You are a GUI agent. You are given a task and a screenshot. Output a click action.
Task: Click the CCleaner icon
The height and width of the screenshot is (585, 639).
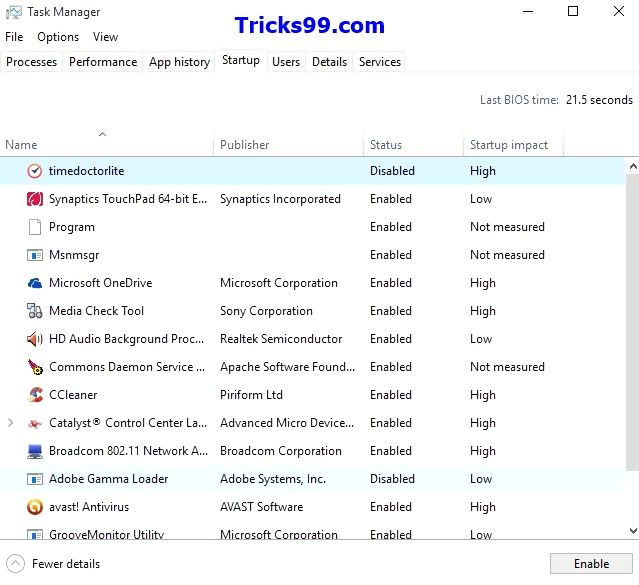coord(35,395)
